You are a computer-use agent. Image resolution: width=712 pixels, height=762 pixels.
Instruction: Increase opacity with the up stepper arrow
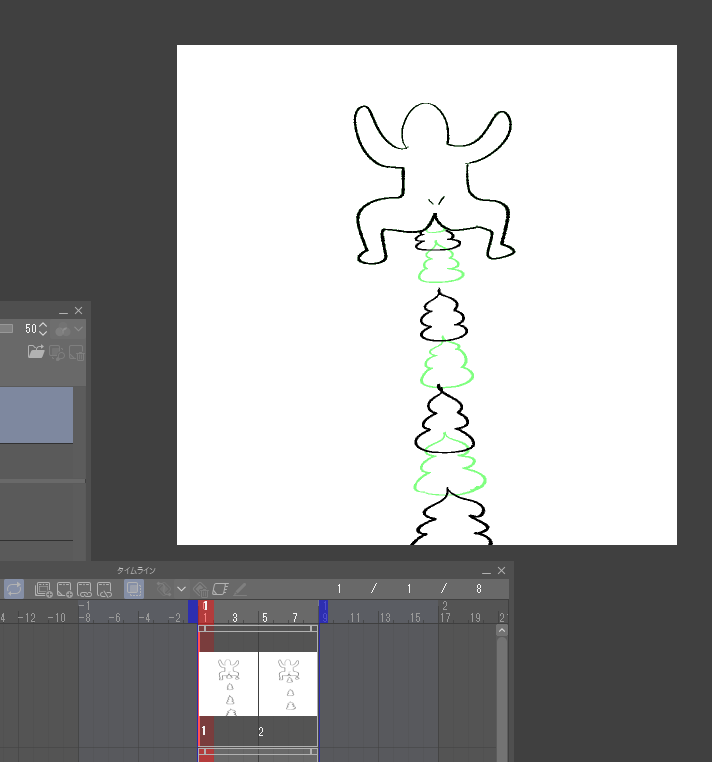(x=43, y=325)
